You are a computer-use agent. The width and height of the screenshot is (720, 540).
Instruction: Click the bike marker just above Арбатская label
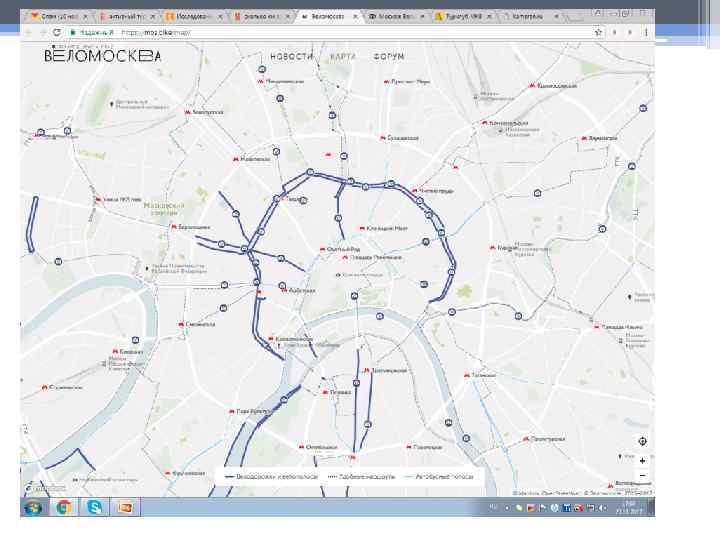click(282, 286)
